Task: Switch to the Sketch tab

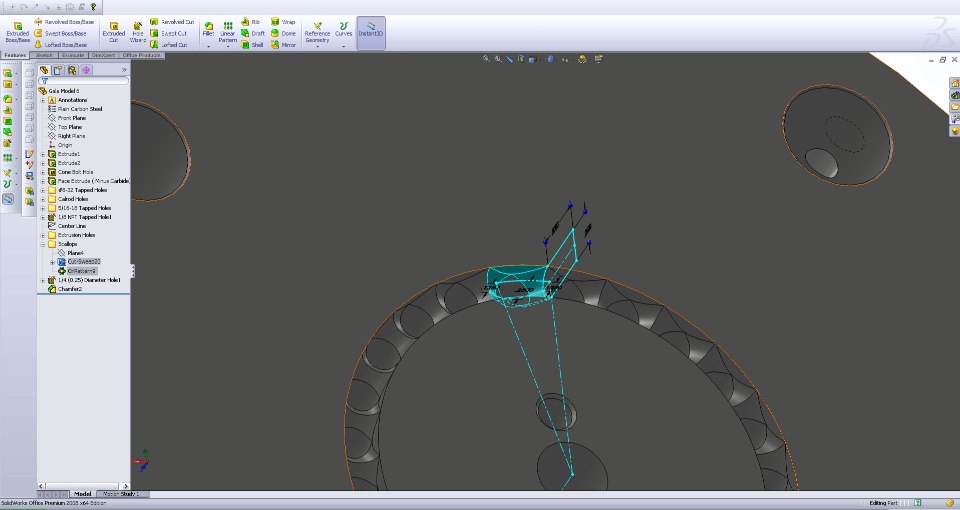Action: 43,55
